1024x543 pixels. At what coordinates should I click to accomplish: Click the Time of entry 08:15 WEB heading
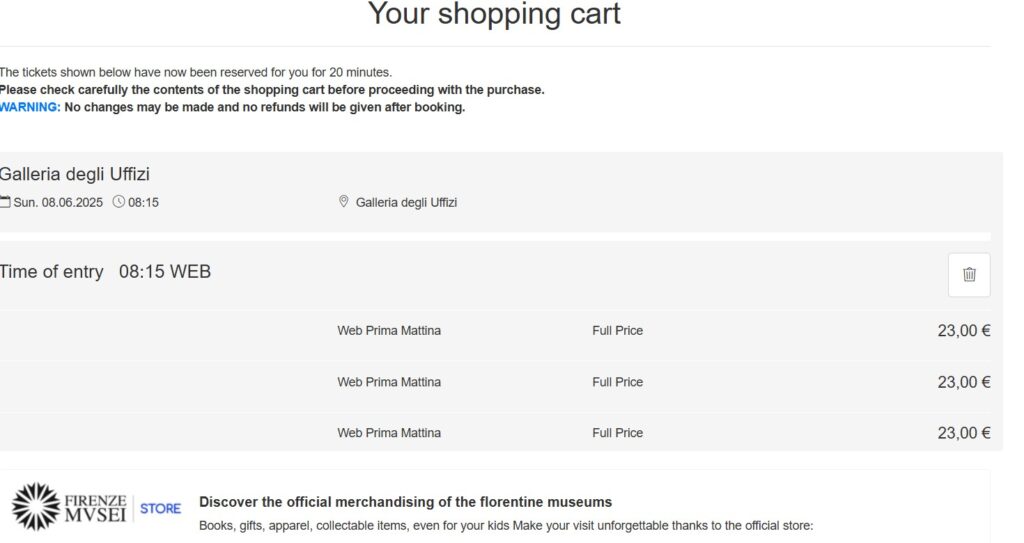click(105, 272)
